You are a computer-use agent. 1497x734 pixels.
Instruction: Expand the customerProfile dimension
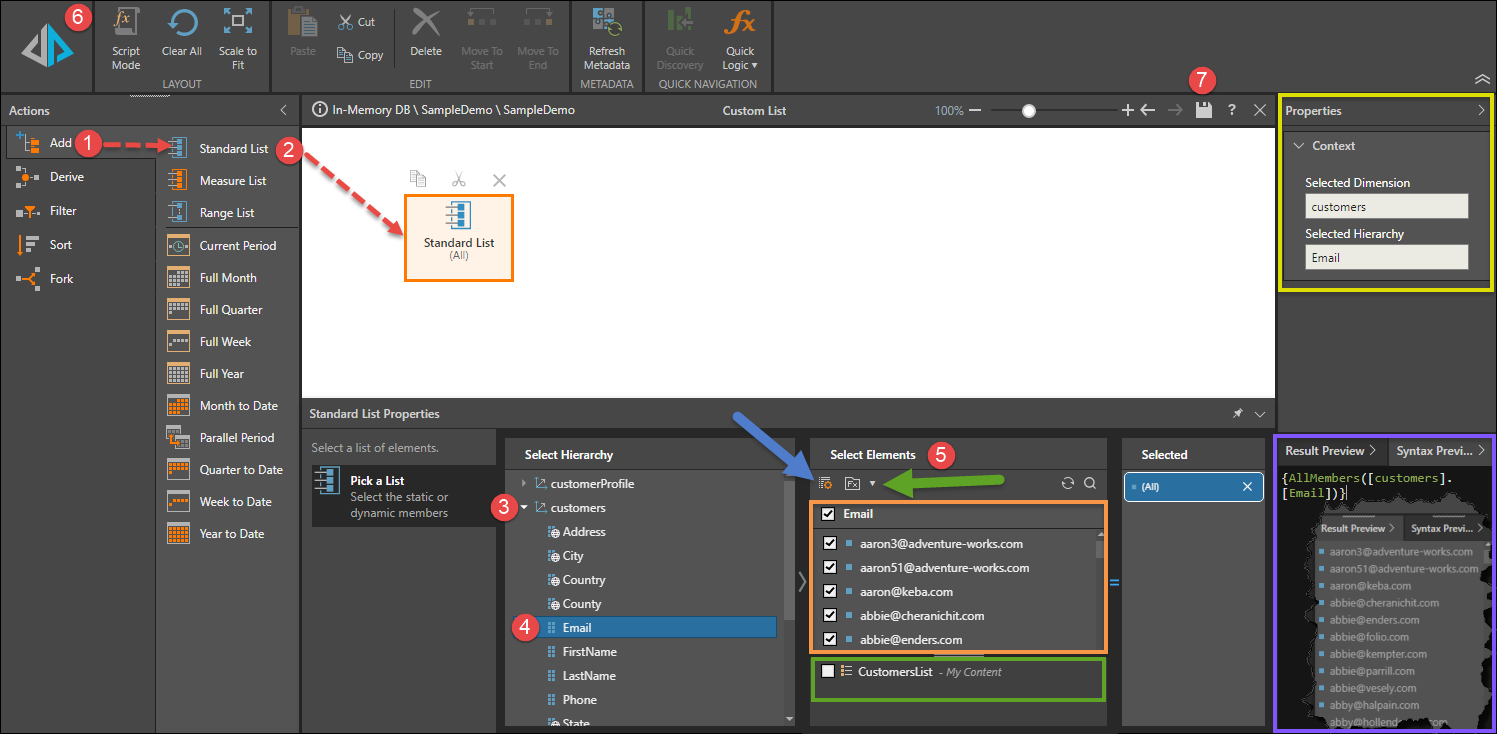coord(524,484)
